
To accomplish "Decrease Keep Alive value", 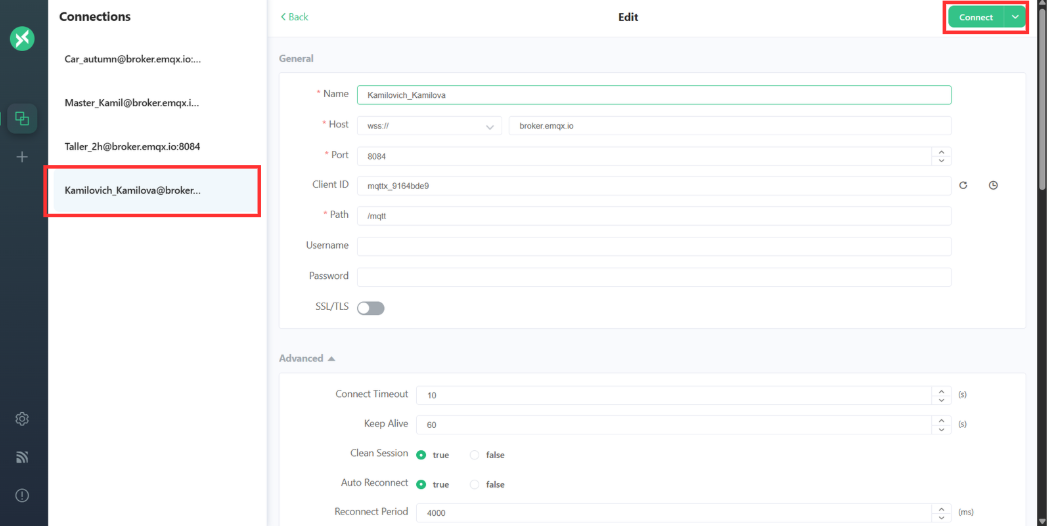I will pos(941,429).
